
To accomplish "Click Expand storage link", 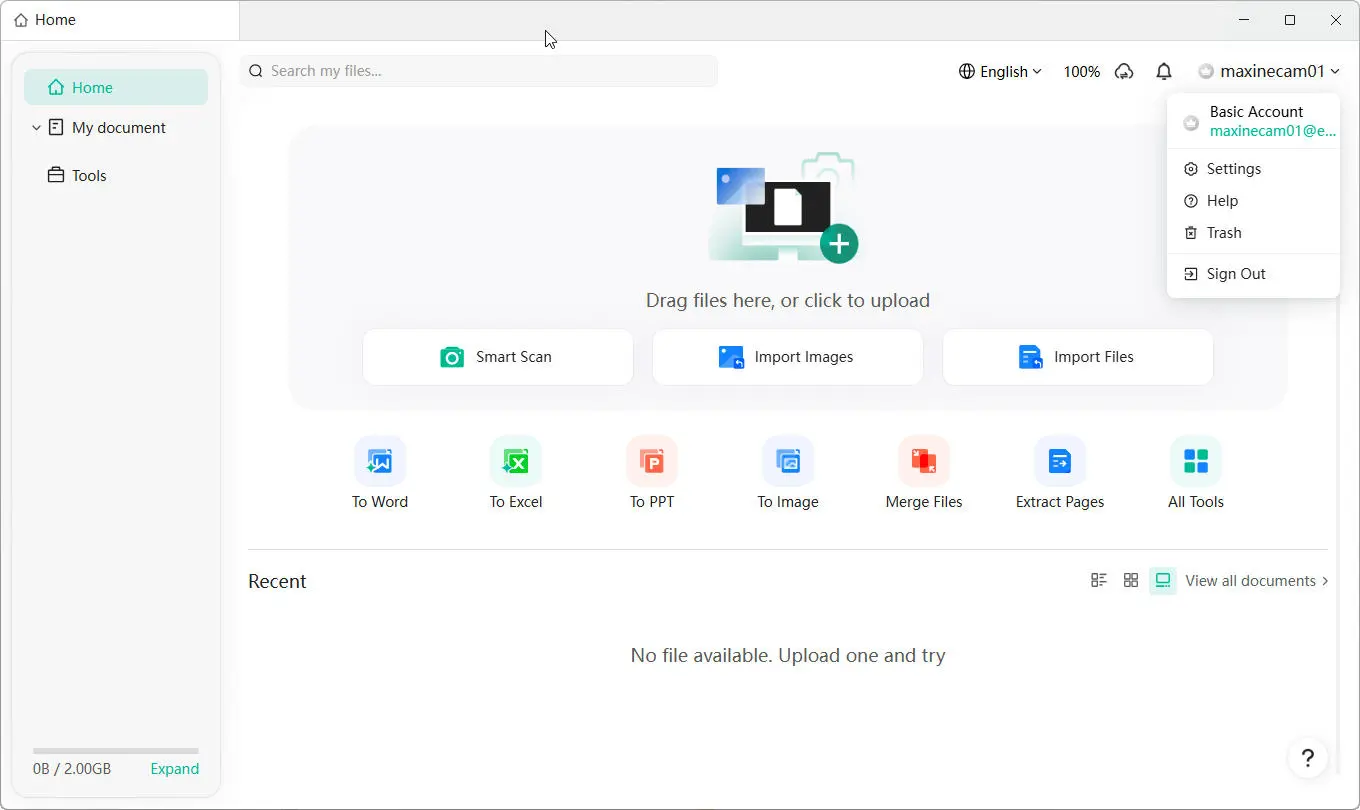I will [x=175, y=769].
